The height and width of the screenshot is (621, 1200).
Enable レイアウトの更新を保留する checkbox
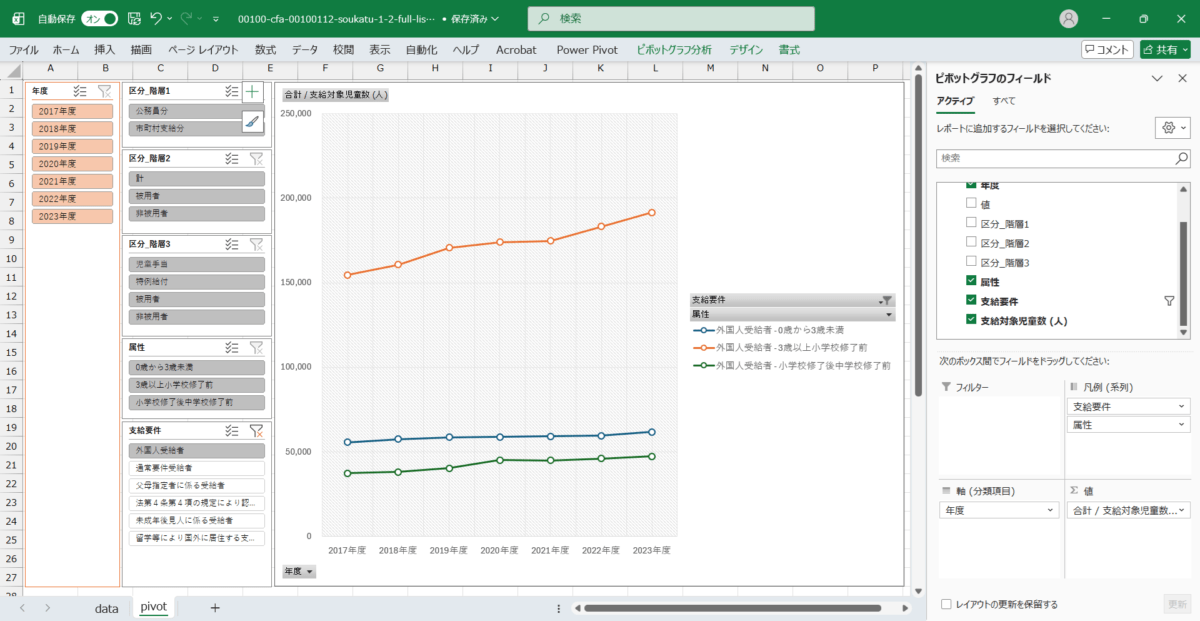(946, 604)
